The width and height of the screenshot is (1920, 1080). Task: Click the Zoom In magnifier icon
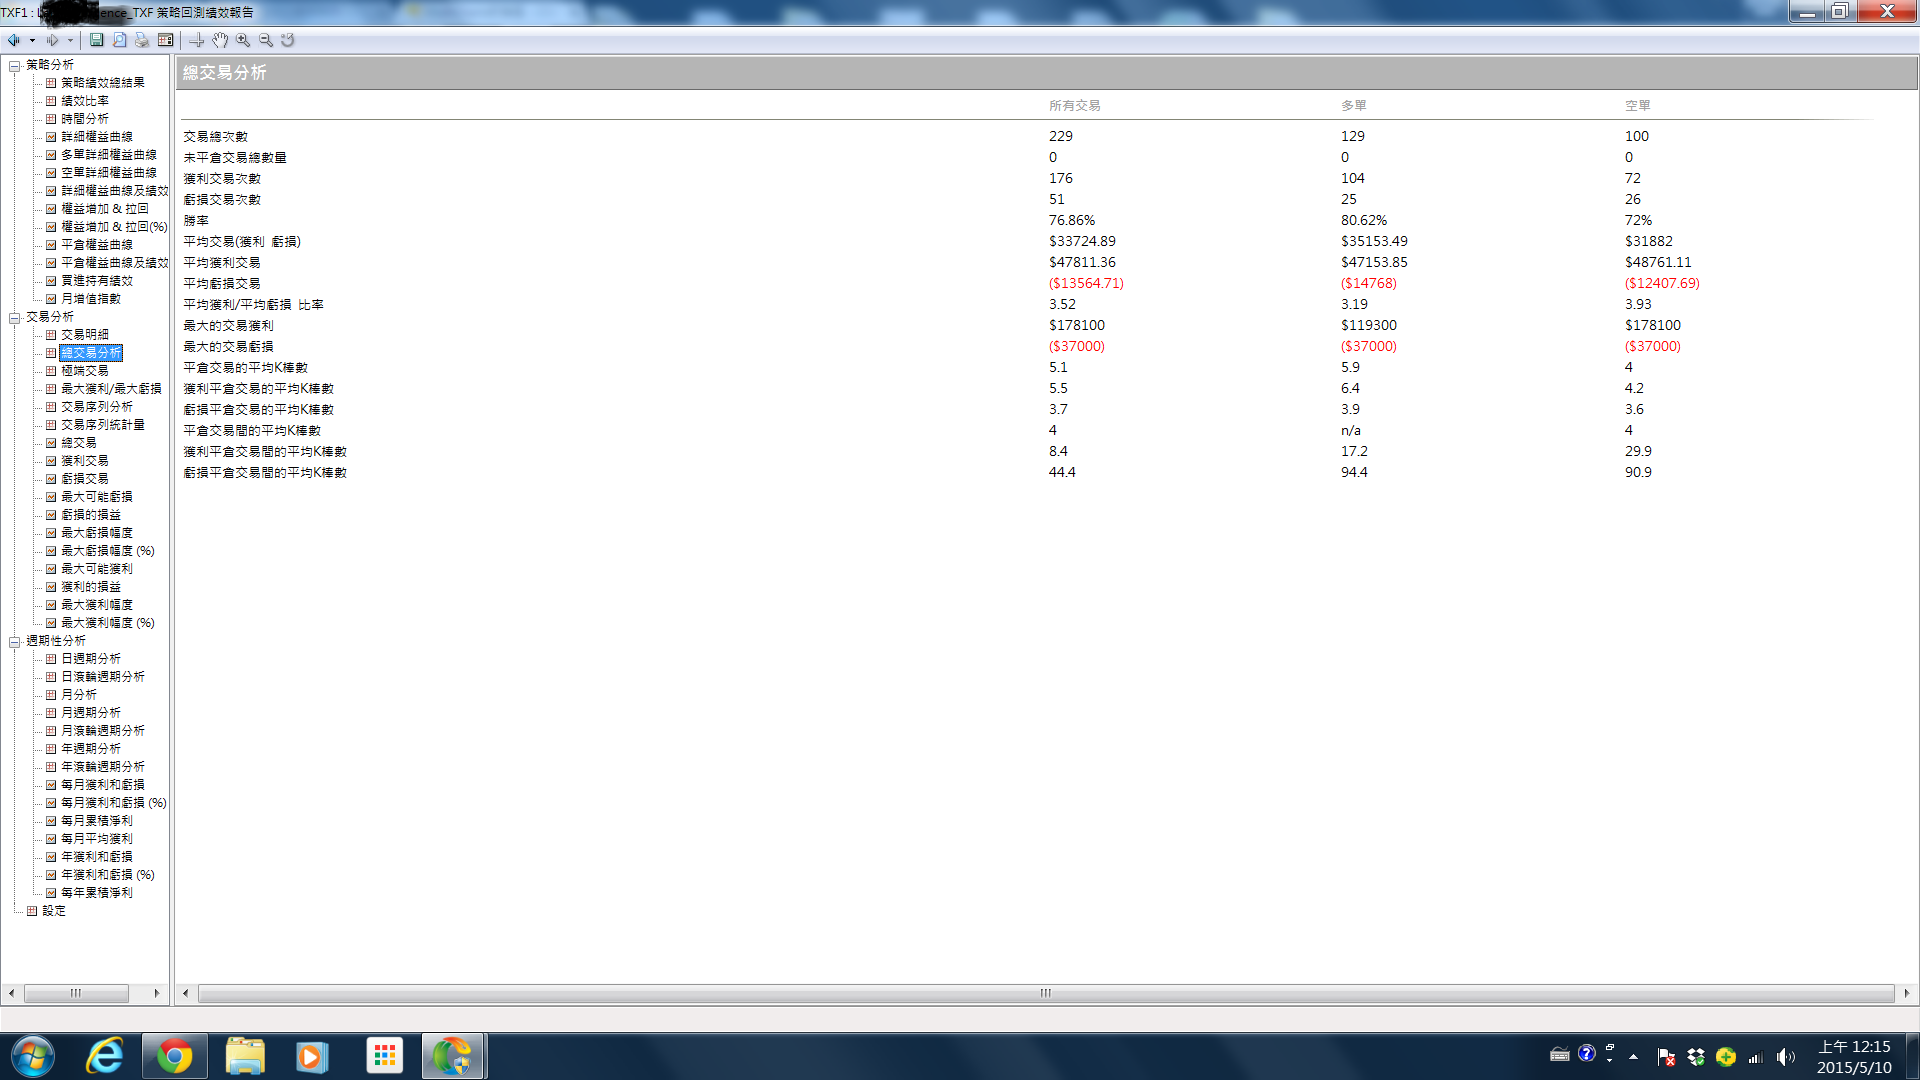[243, 40]
